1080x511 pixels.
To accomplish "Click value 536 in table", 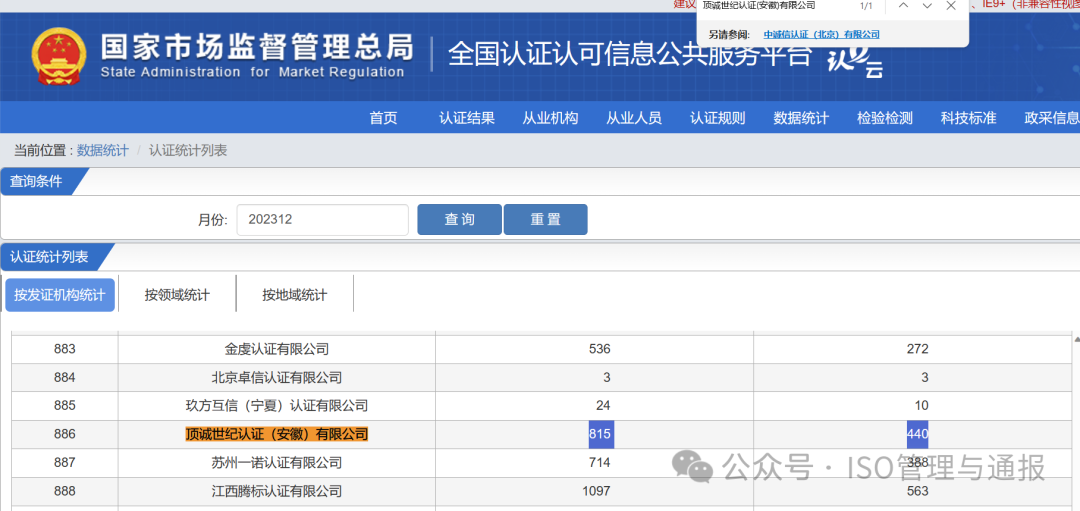I will (600, 349).
